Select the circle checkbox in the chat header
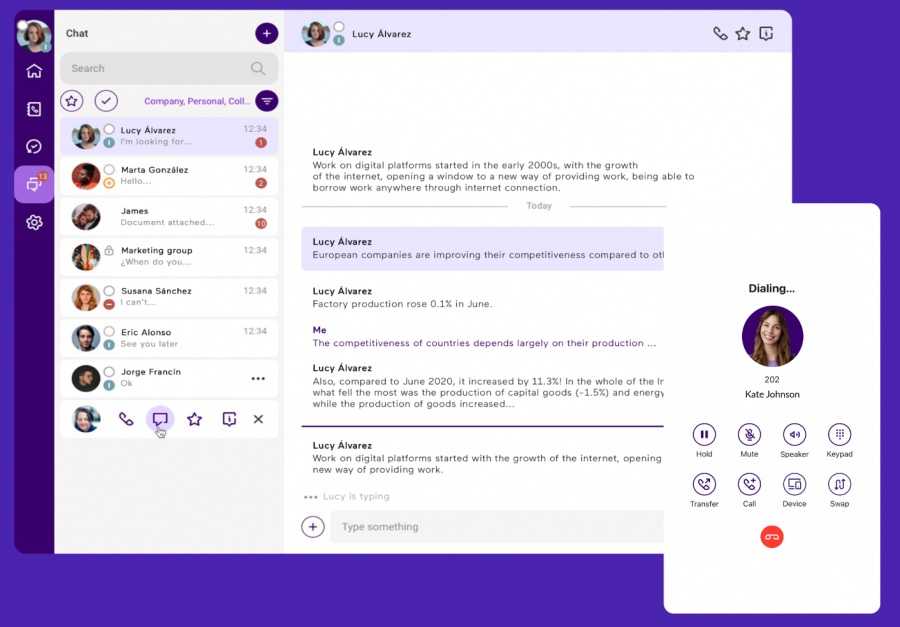The image size is (900, 627). 339,26
